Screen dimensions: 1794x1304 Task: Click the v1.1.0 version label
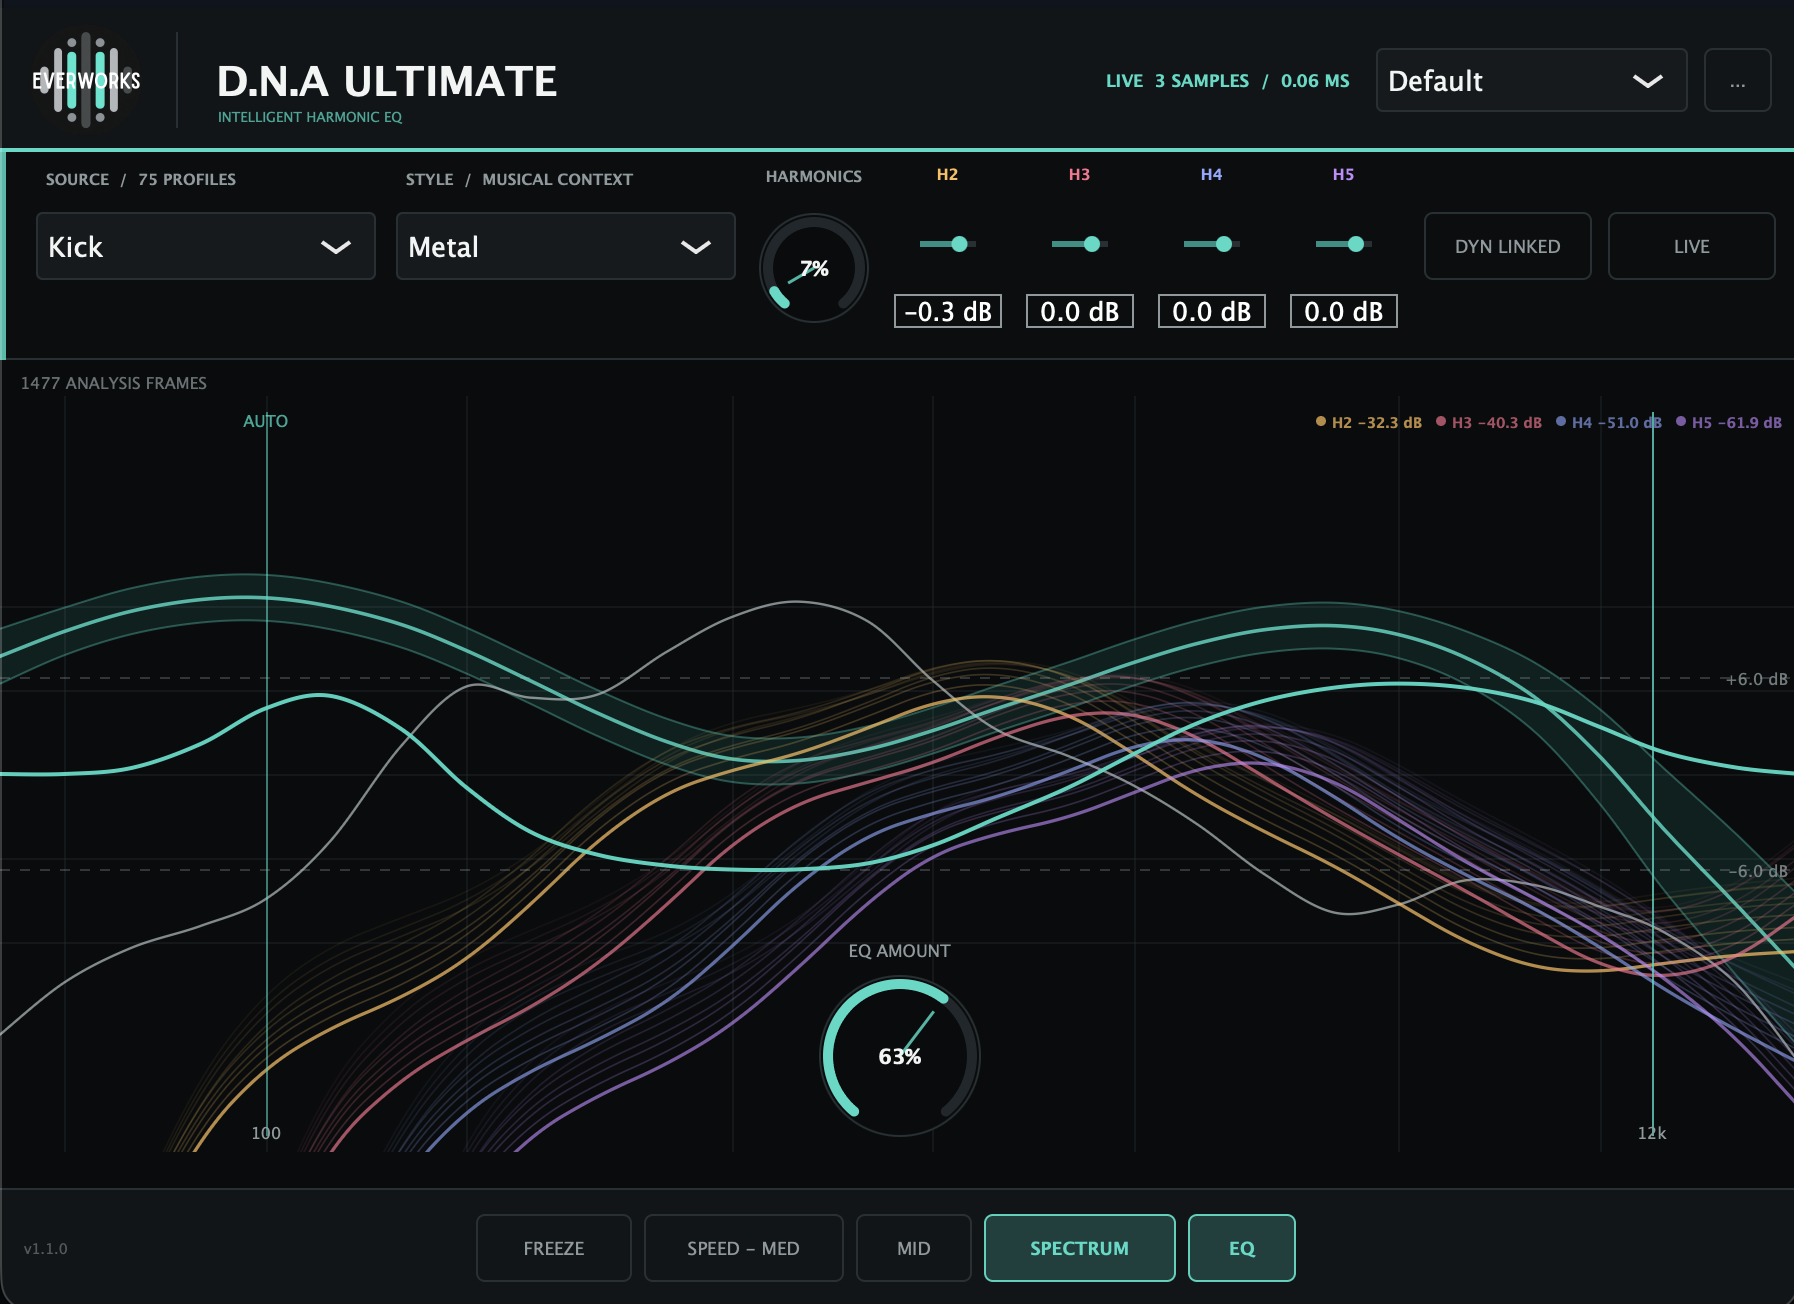[x=46, y=1249]
